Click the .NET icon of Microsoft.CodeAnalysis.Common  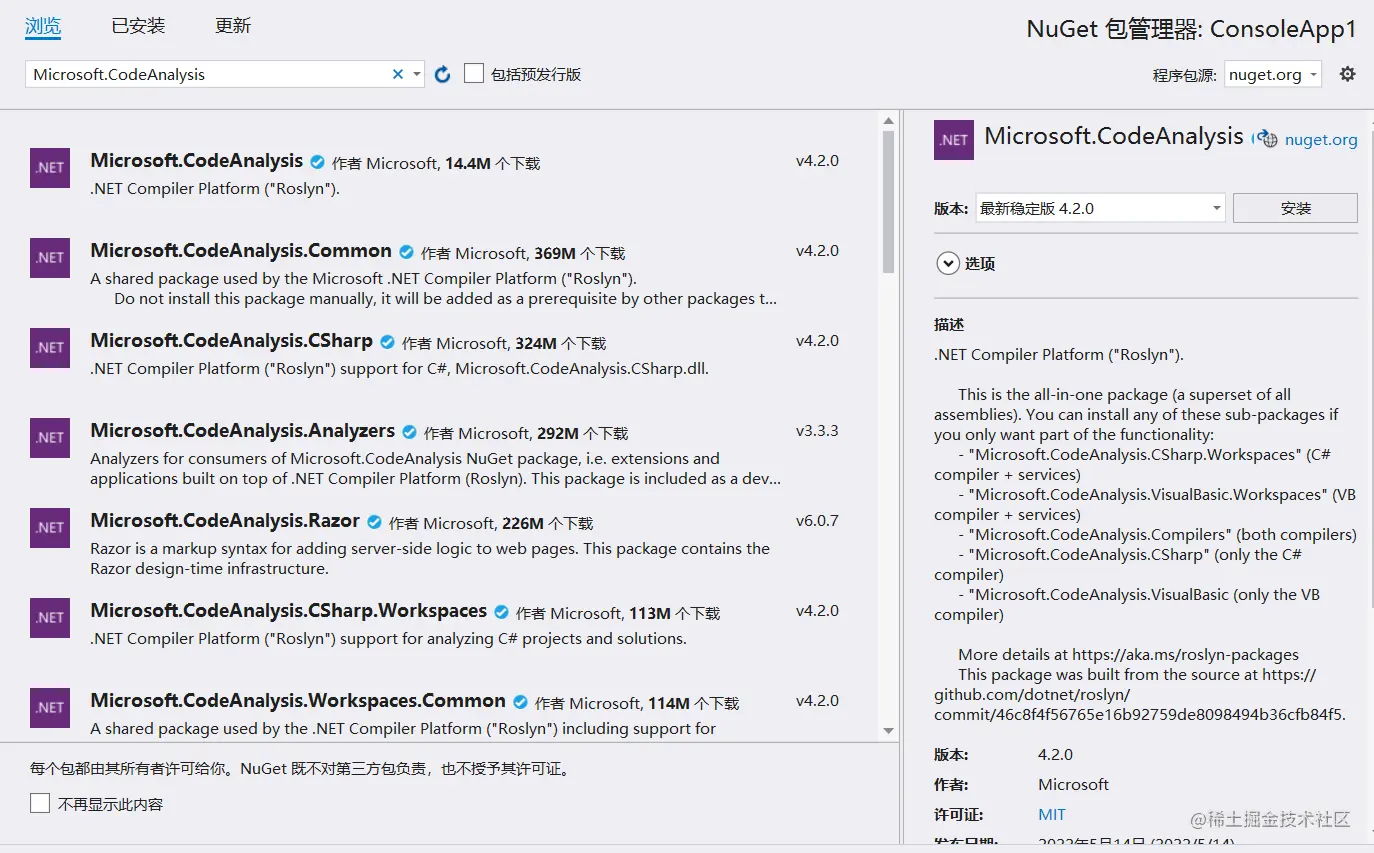pyautogui.click(x=50, y=258)
